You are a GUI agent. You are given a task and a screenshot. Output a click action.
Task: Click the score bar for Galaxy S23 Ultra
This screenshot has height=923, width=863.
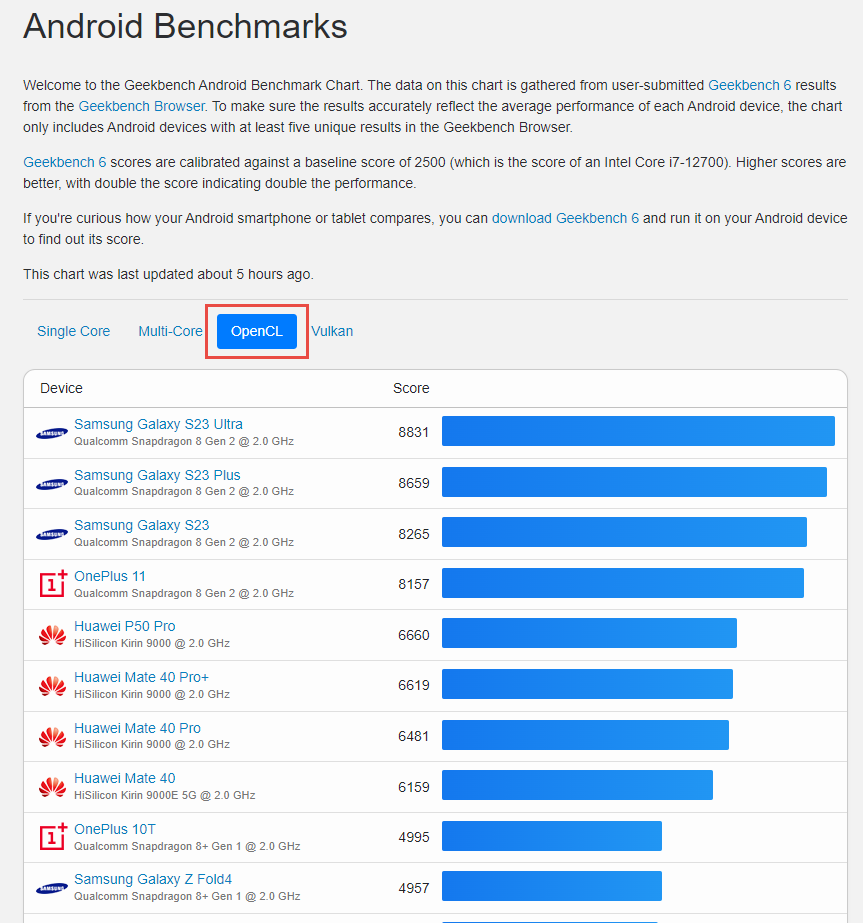[638, 431]
